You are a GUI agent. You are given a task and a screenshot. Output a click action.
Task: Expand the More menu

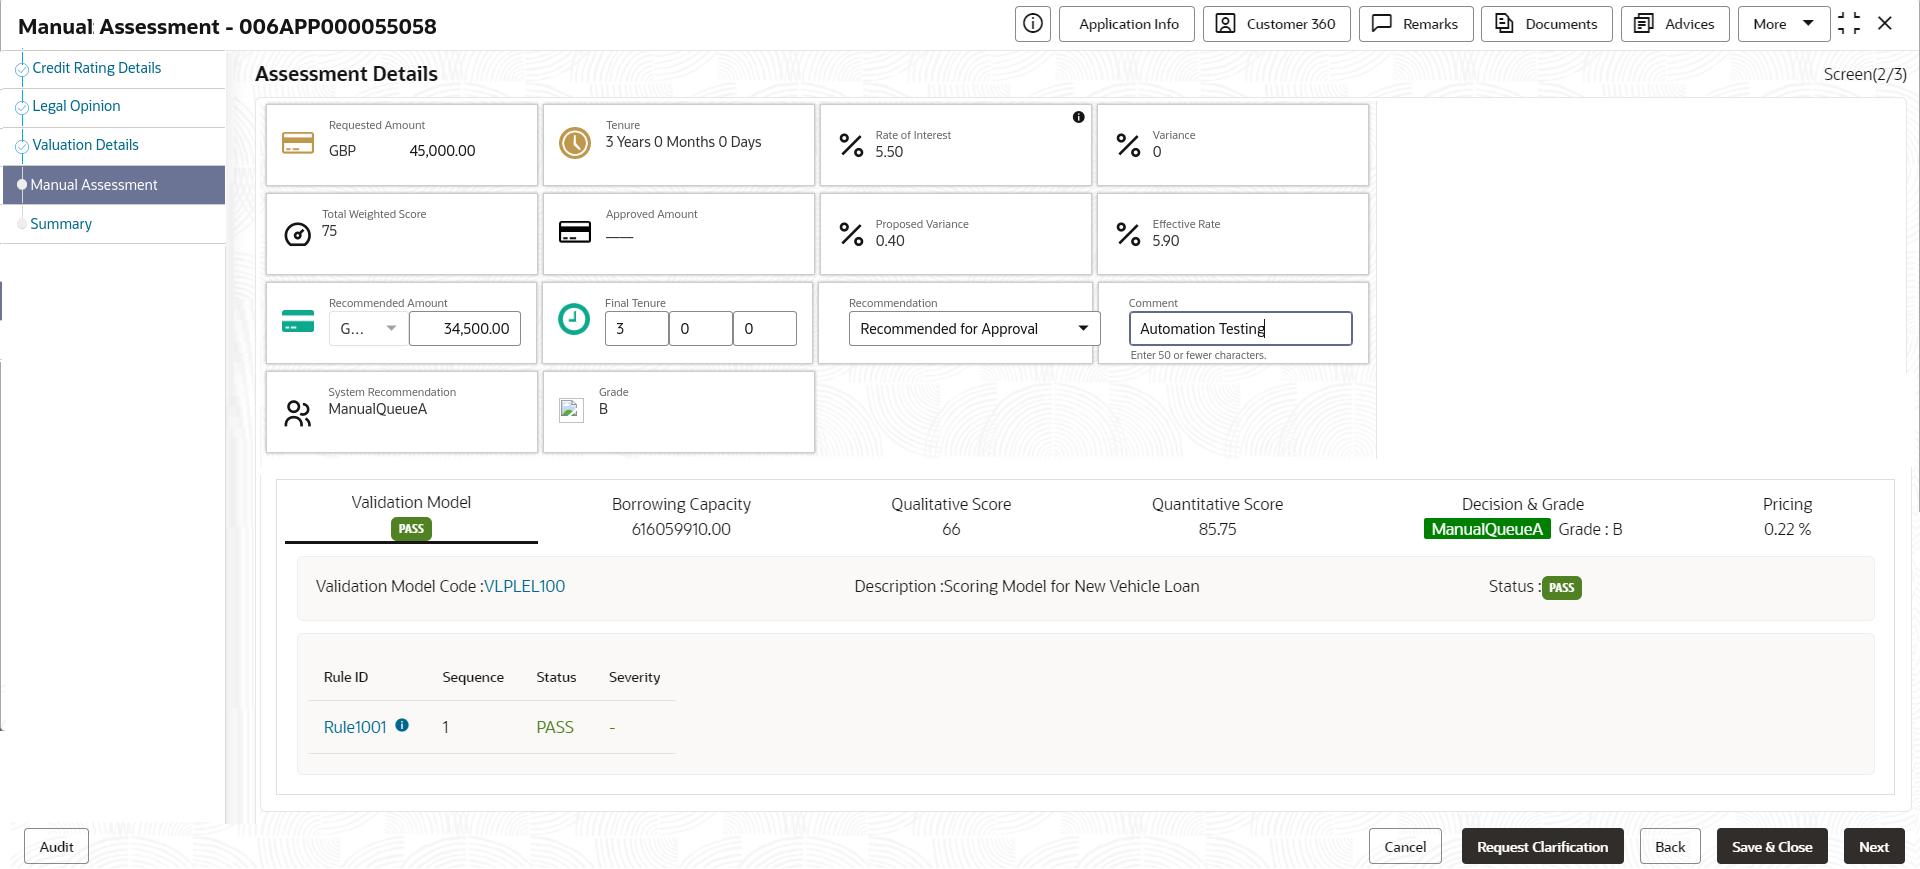(x=1783, y=24)
